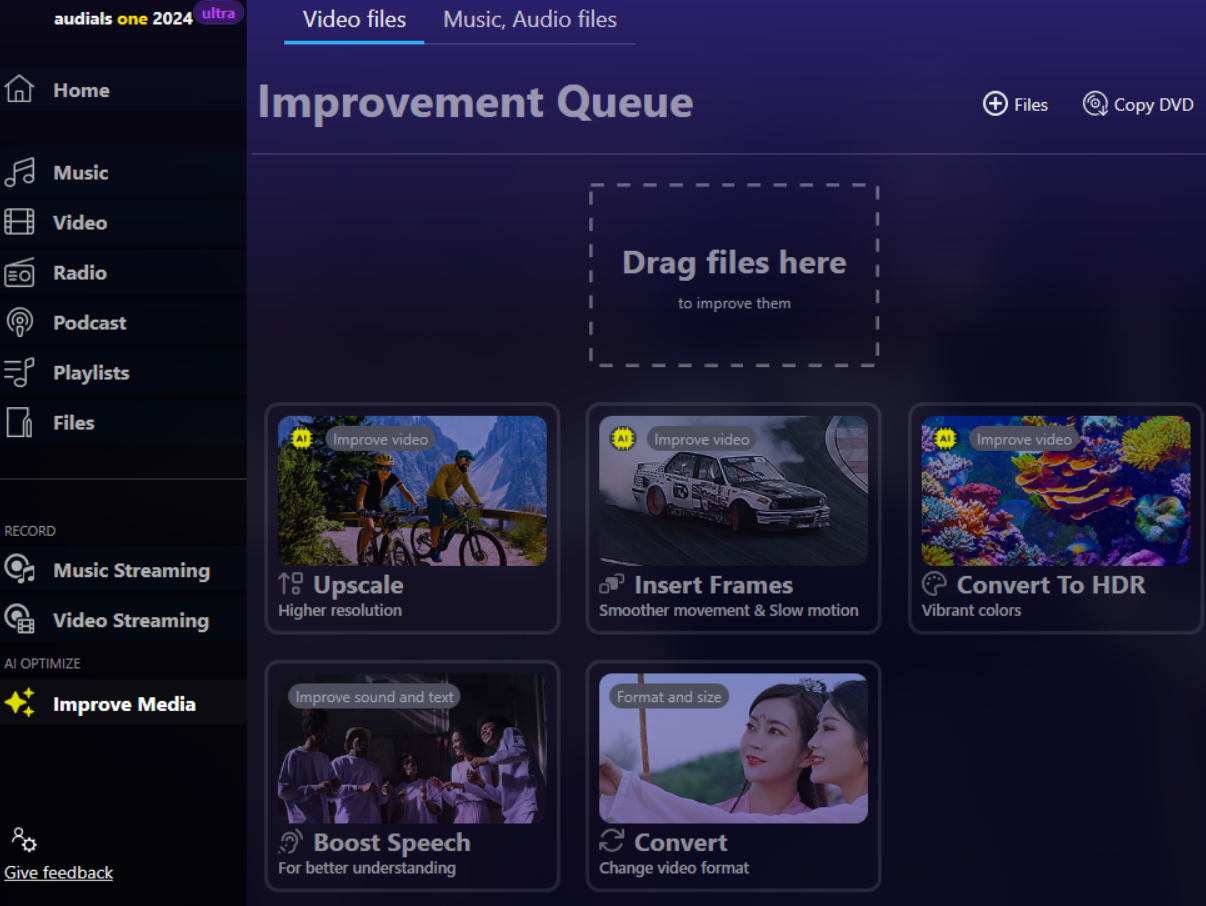
Task: Click the Improve Media sparkle icon
Action: [19, 703]
